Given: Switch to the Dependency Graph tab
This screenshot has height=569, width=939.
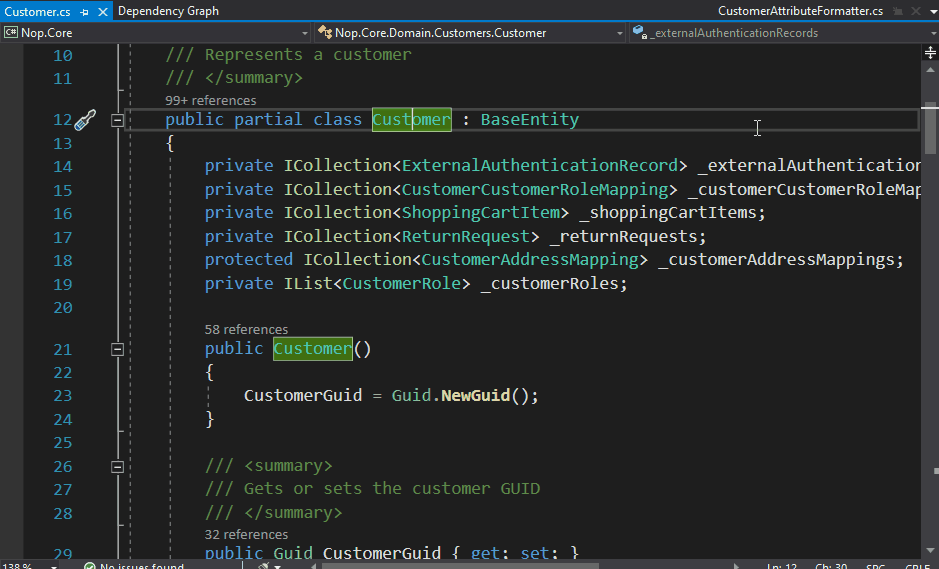Looking at the screenshot, I should point(168,11).
